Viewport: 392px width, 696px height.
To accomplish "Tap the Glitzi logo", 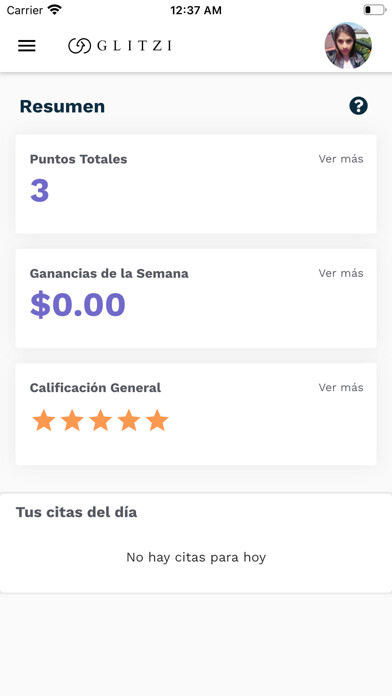I will (x=120, y=46).
